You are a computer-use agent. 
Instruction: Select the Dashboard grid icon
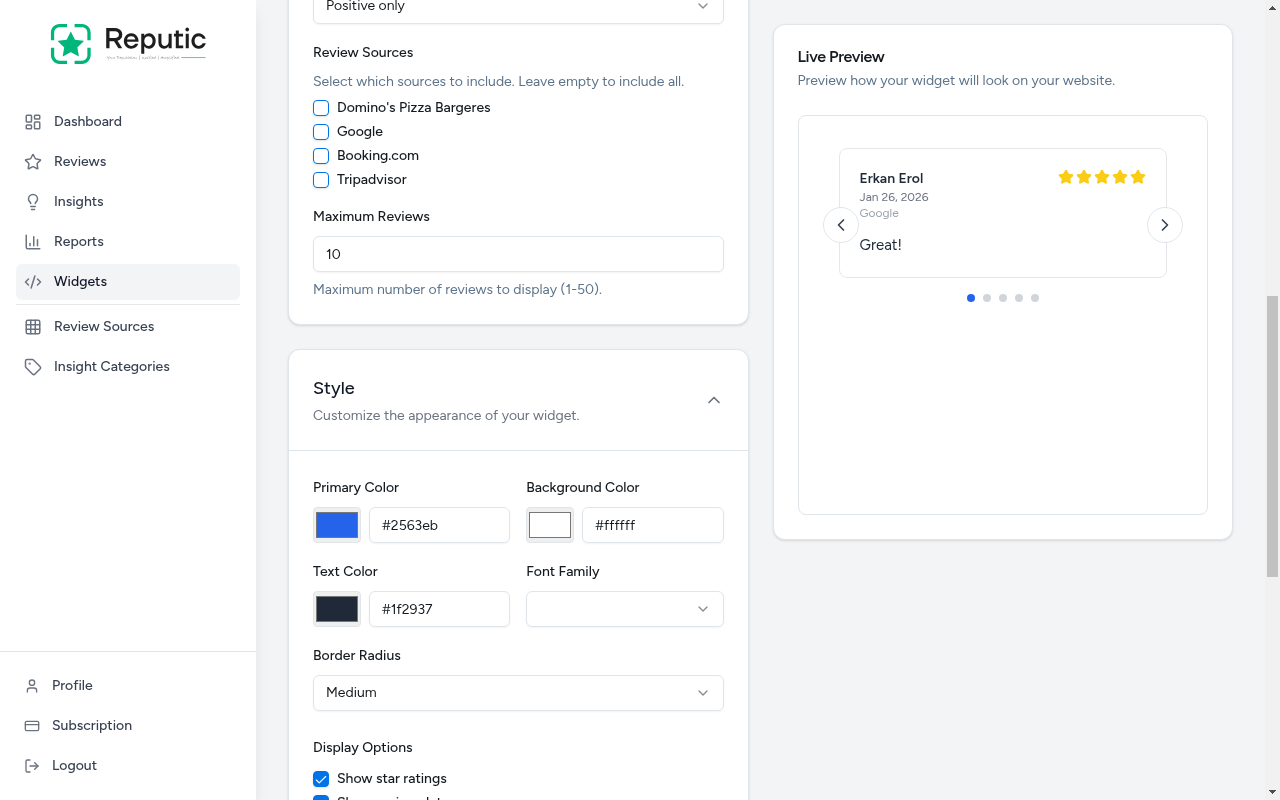(x=33, y=121)
